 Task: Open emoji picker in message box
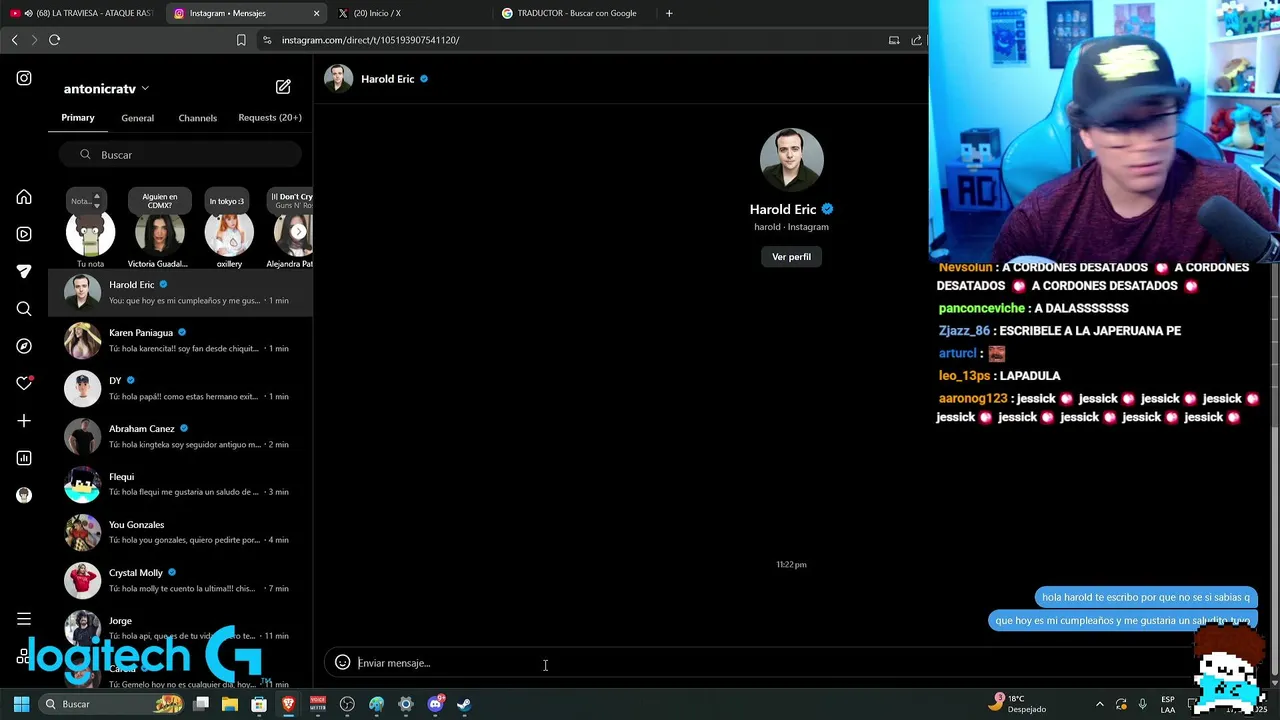coord(342,662)
